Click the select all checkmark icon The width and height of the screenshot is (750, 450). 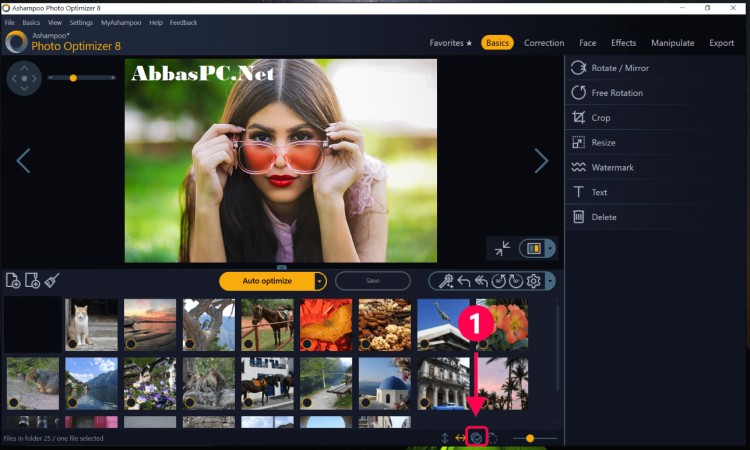pyautogui.click(x=476, y=438)
